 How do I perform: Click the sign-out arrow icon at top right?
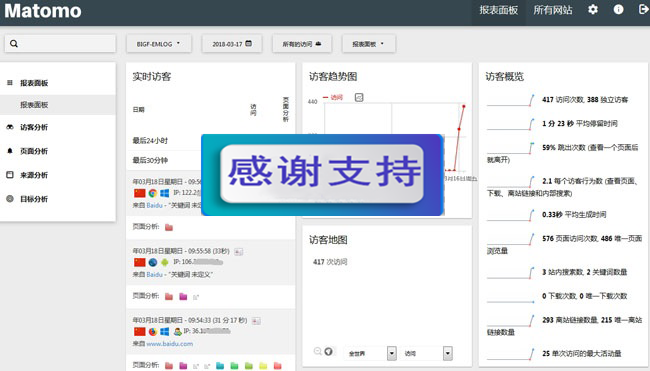644,10
